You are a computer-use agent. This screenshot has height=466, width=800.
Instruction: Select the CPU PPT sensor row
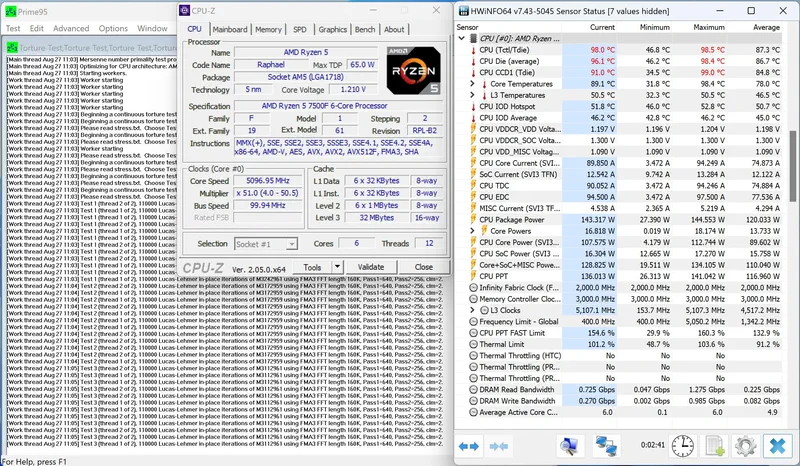click(x=618, y=276)
